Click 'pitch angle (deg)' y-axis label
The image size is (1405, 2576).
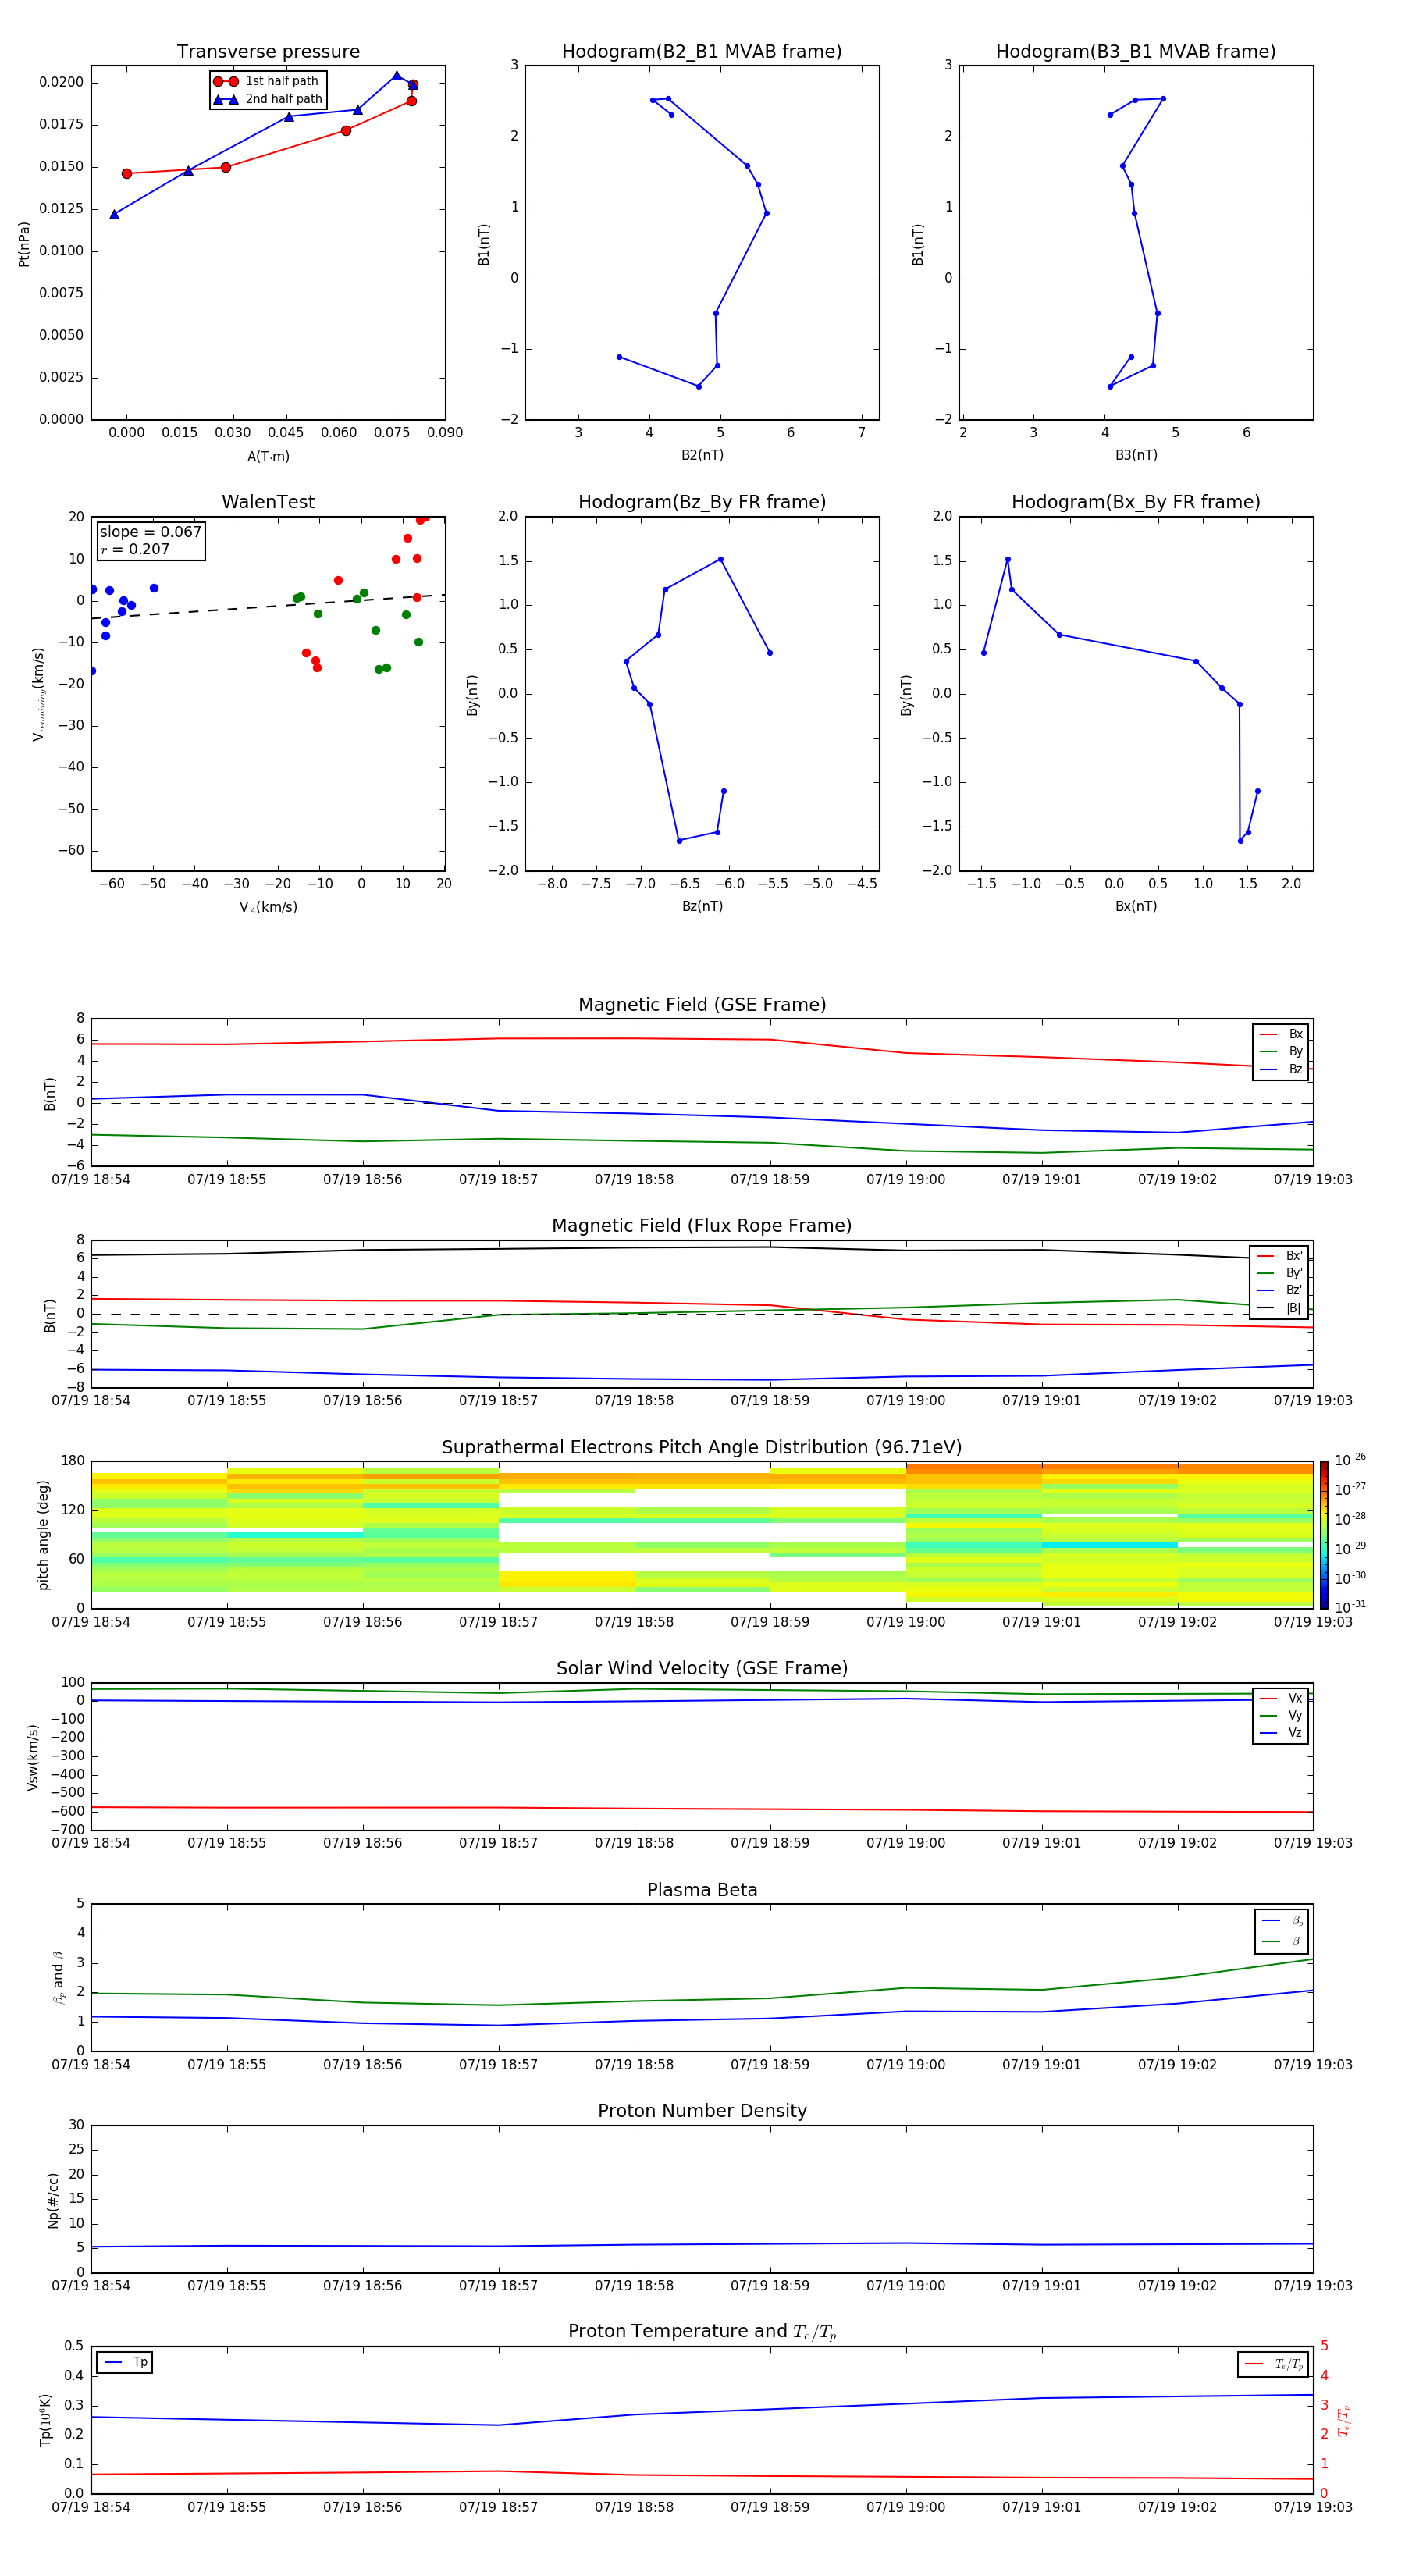pos(43,1535)
